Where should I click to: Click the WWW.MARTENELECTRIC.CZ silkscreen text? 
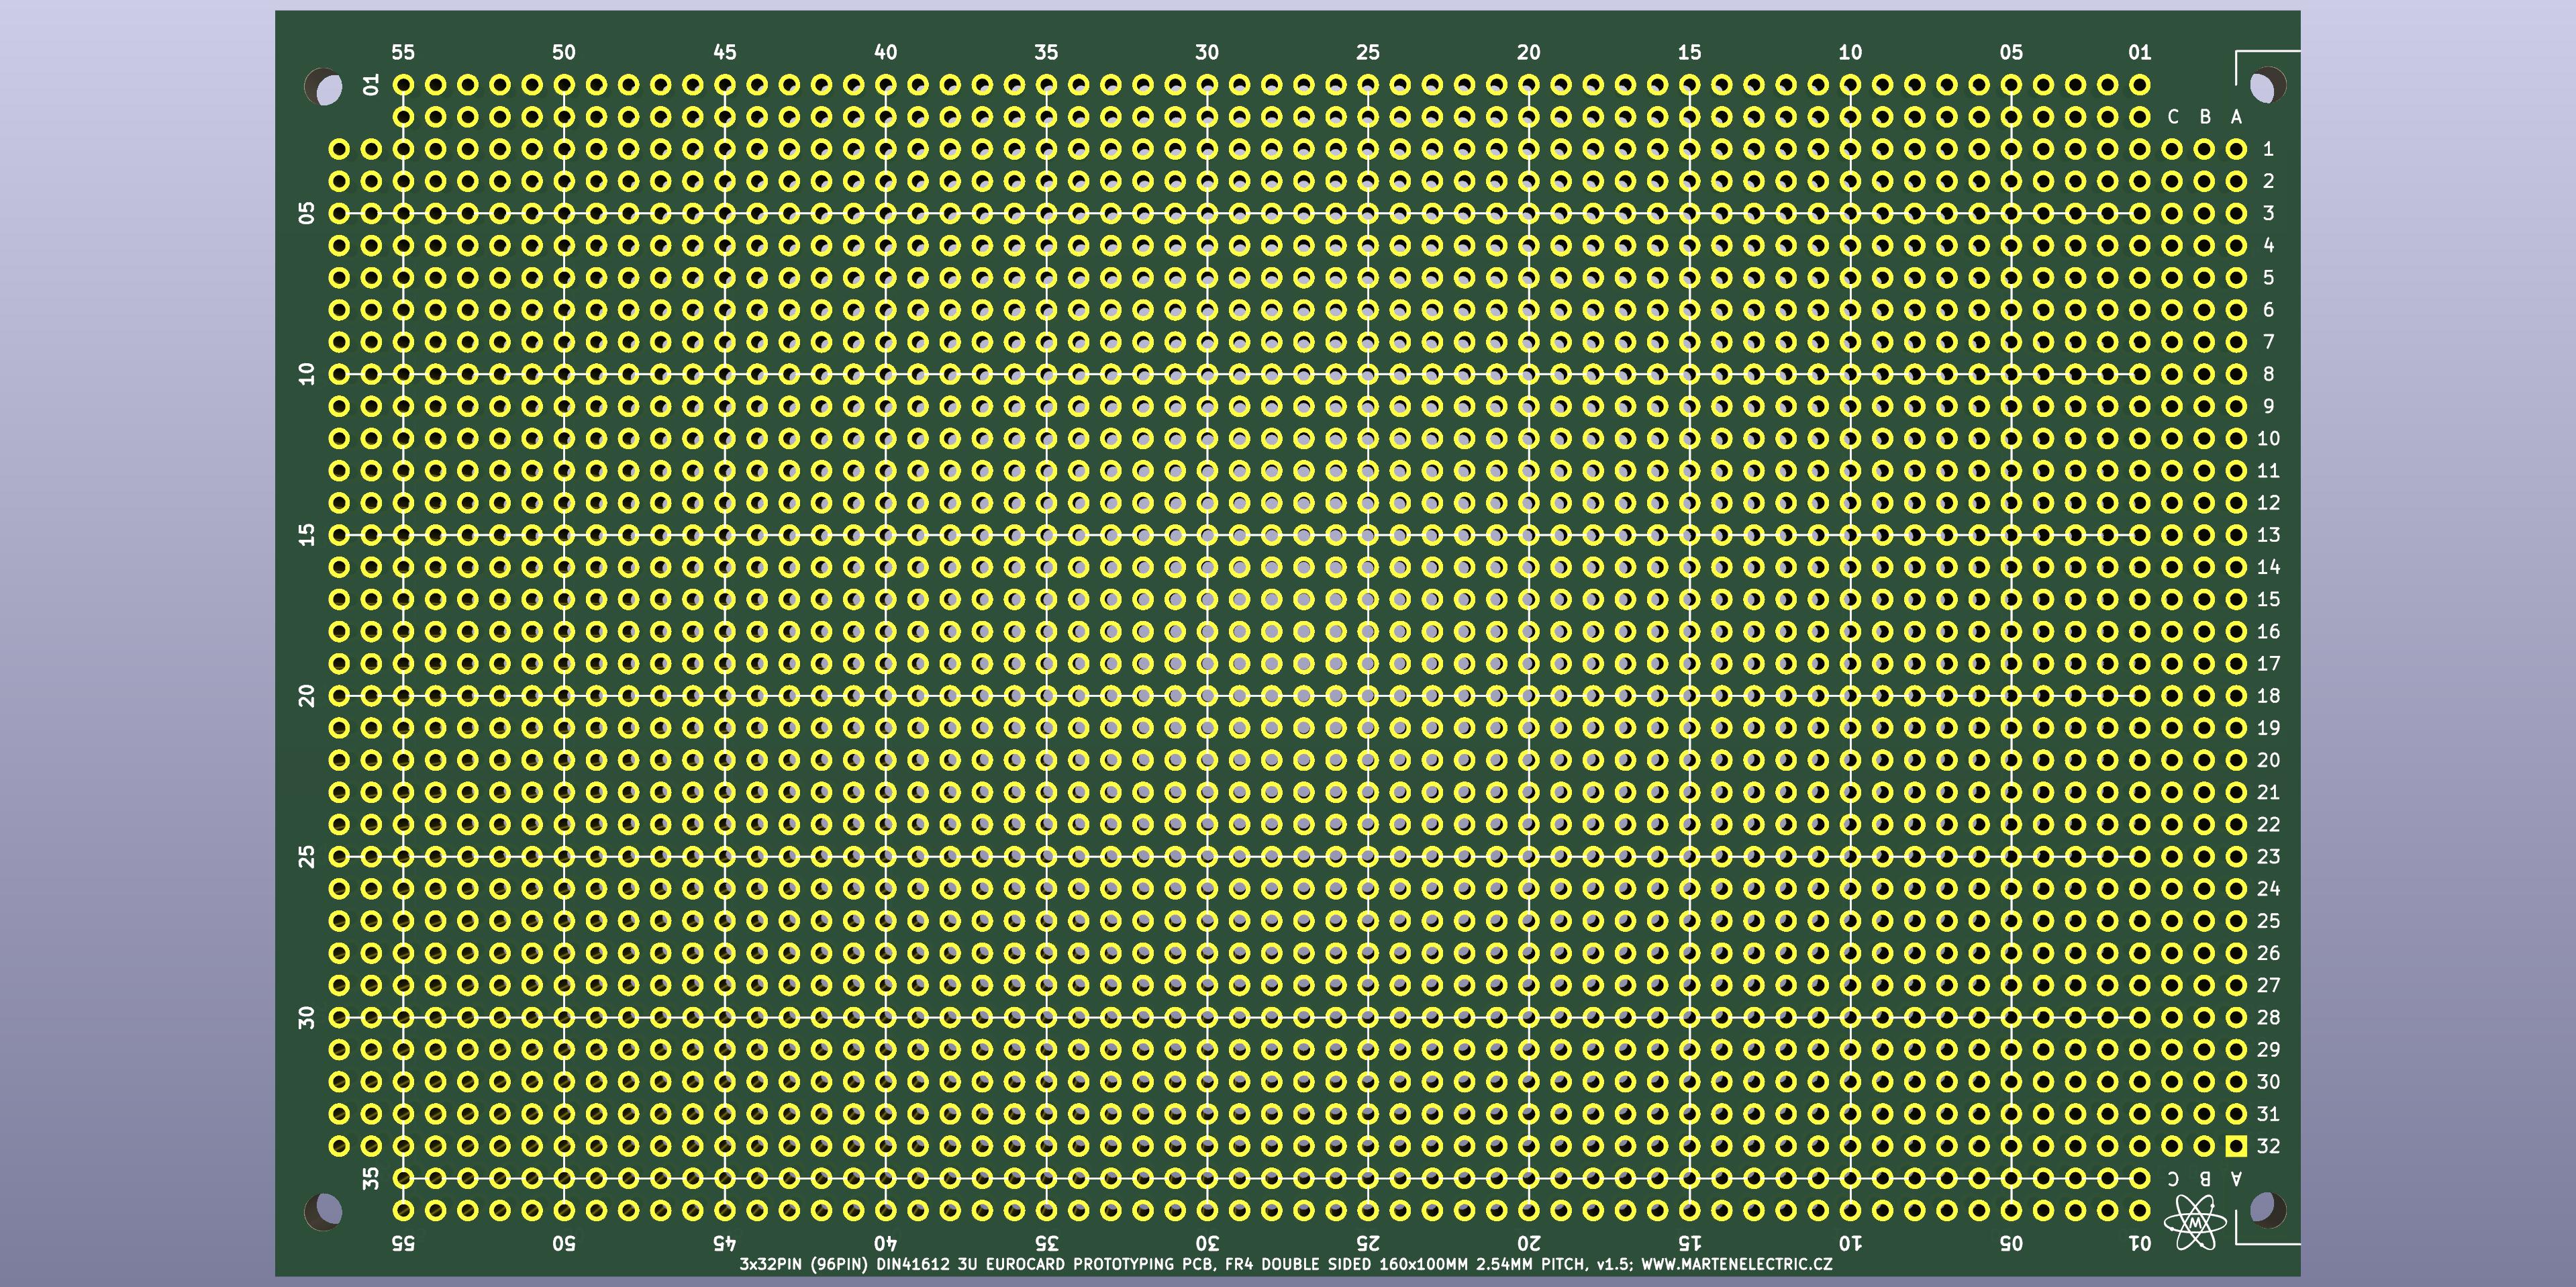1736,1264
